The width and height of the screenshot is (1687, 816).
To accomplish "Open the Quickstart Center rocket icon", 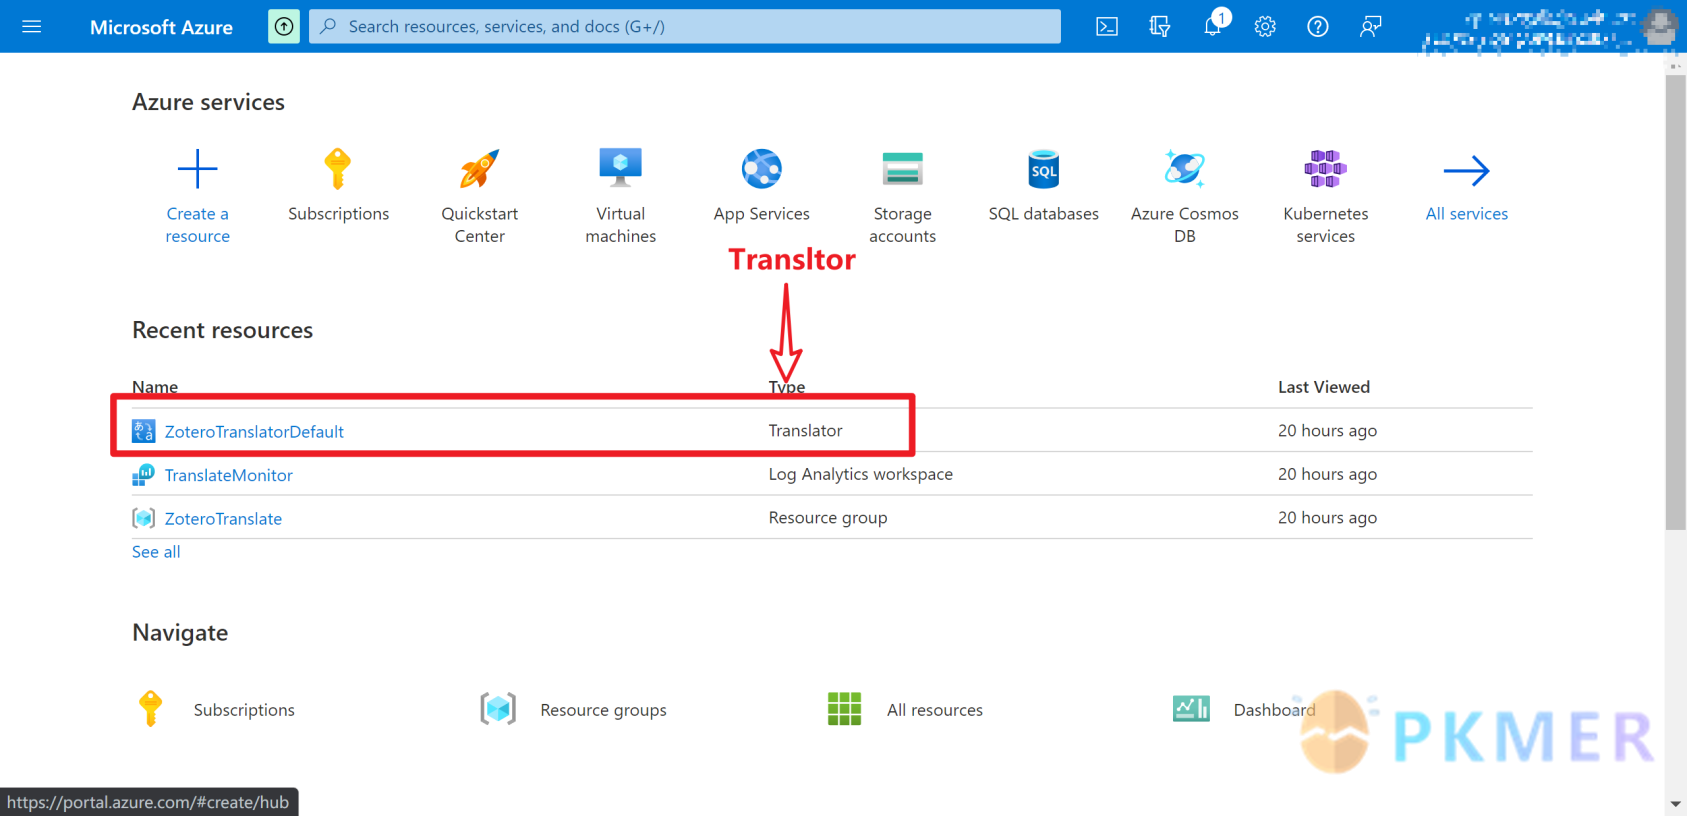I will tap(479, 169).
